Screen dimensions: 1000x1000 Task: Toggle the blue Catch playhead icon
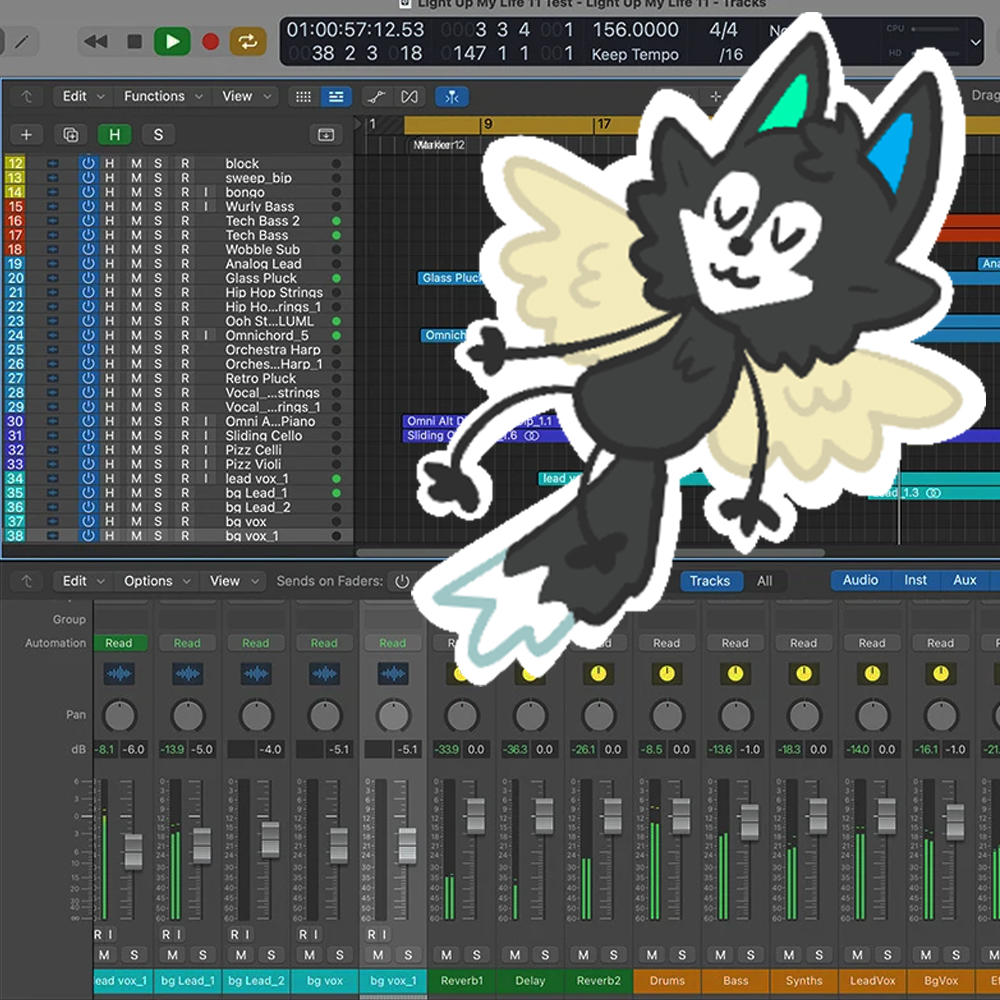pyautogui.click(x=452, y=96)
